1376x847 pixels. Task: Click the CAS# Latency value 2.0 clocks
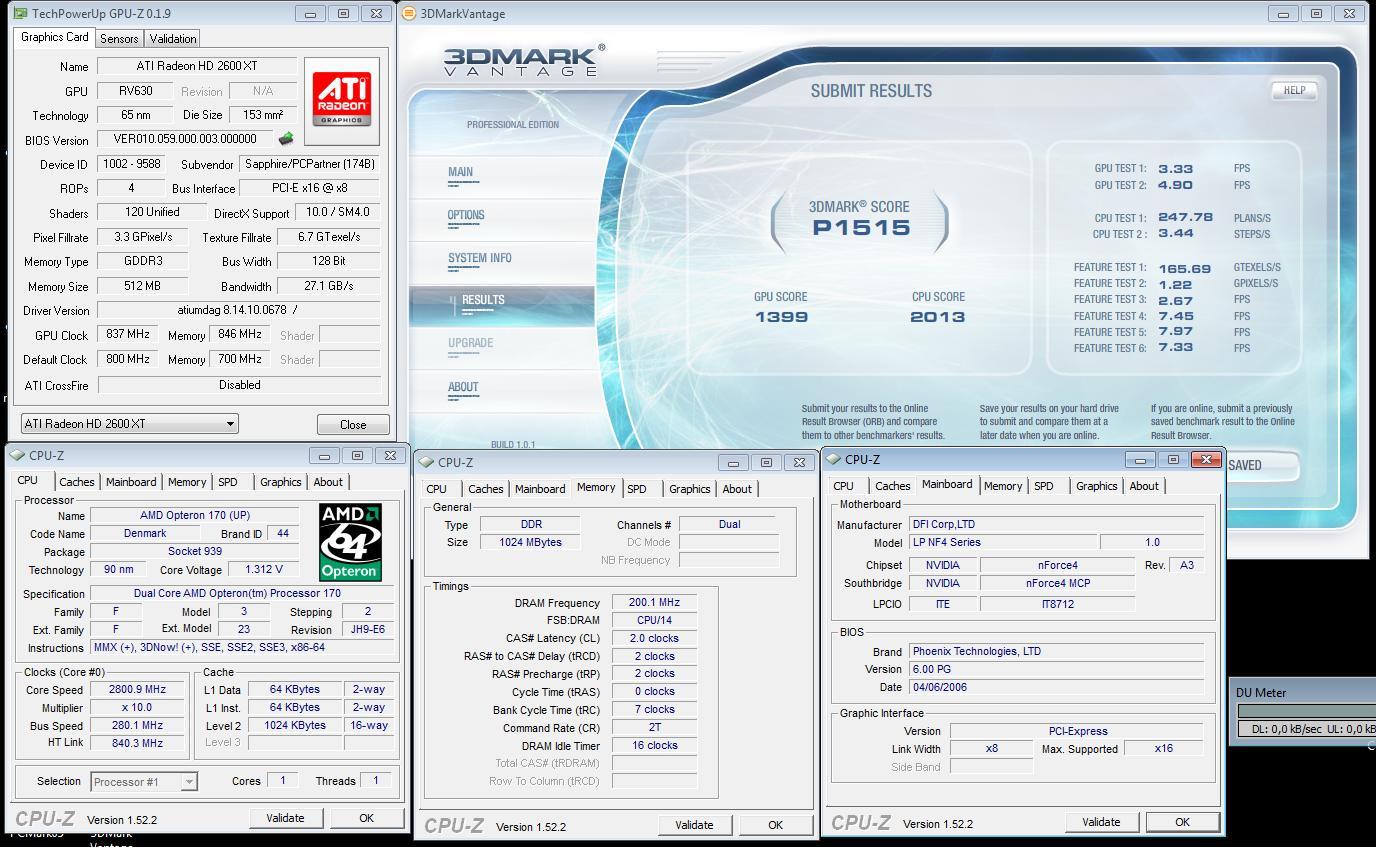[x=654, y=638]
